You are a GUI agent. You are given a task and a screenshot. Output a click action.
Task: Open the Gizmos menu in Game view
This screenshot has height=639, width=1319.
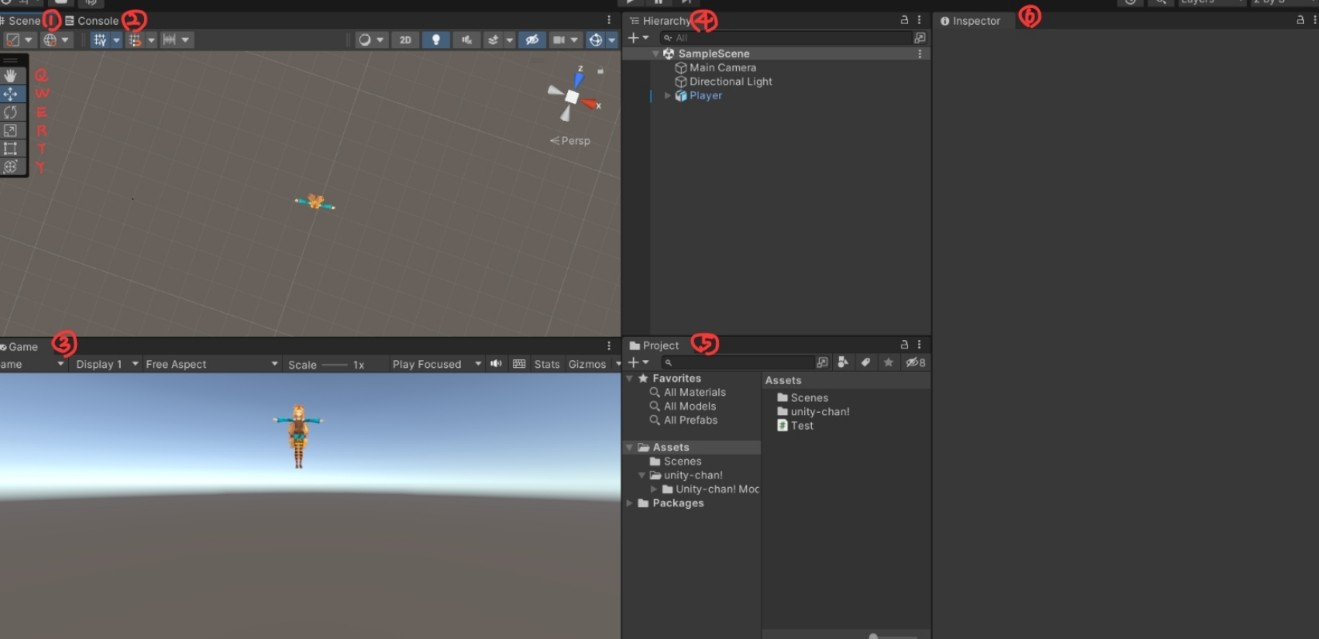[x=588, y=364]
